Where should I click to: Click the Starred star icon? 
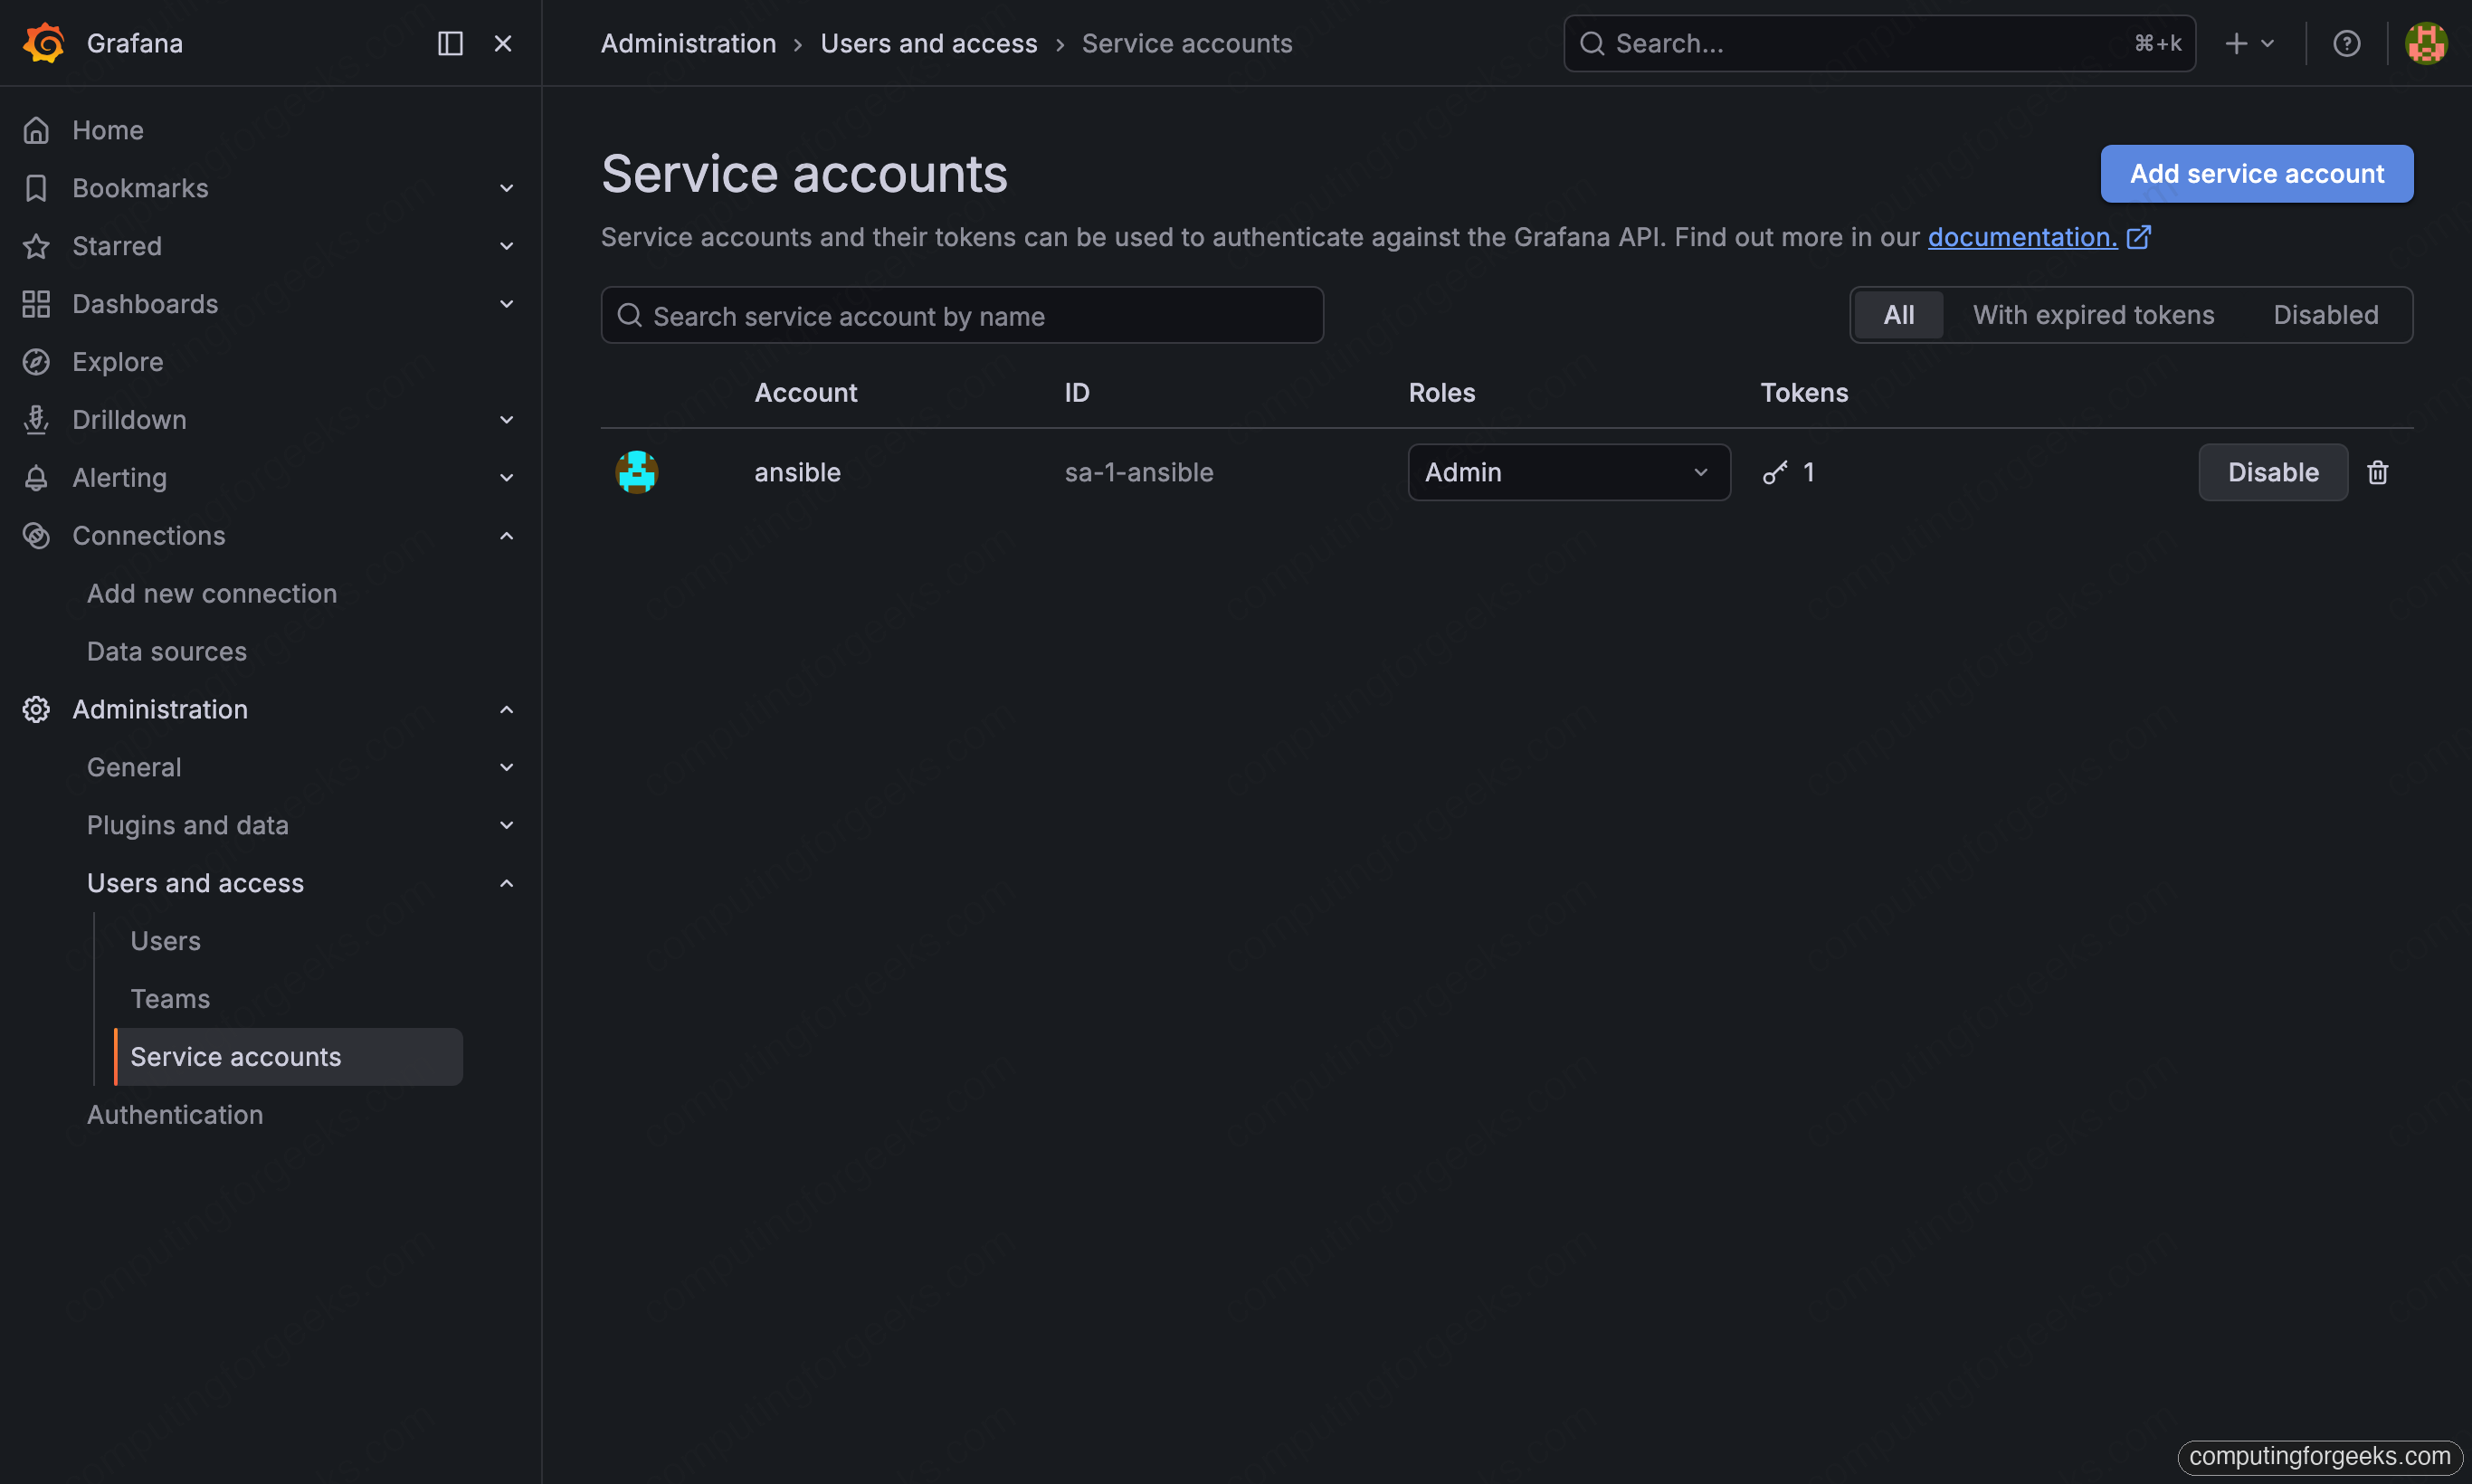coord(36,246)
